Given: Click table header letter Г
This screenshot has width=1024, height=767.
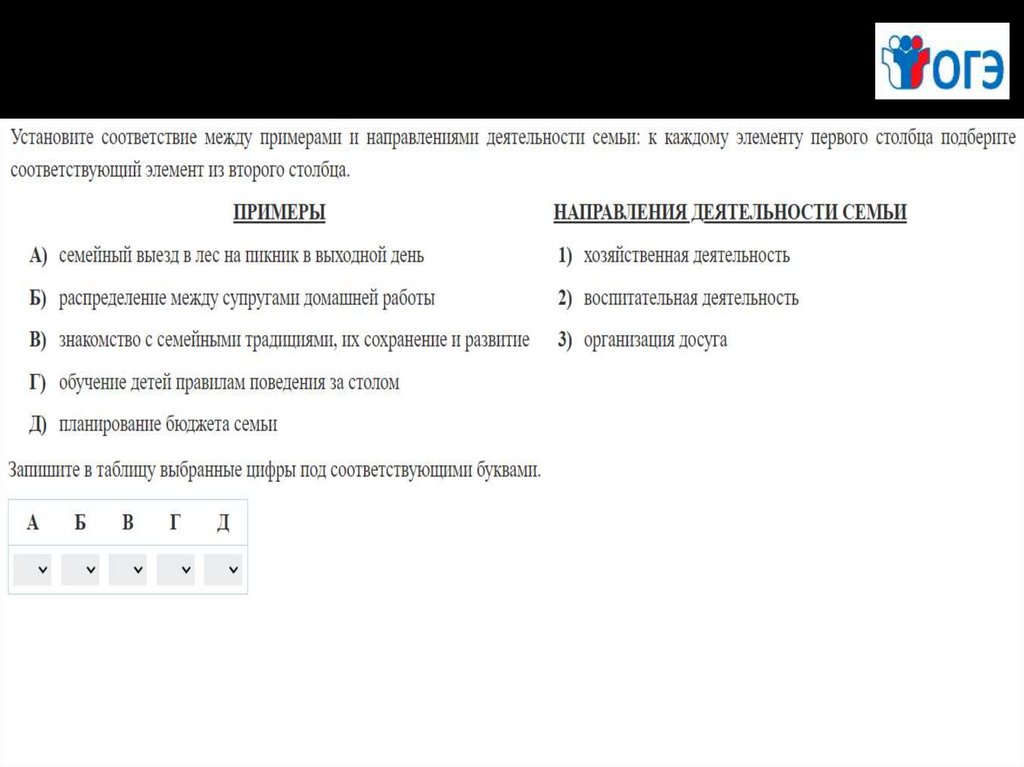Looking at the screenshot, I should click(x=175, y=522).
